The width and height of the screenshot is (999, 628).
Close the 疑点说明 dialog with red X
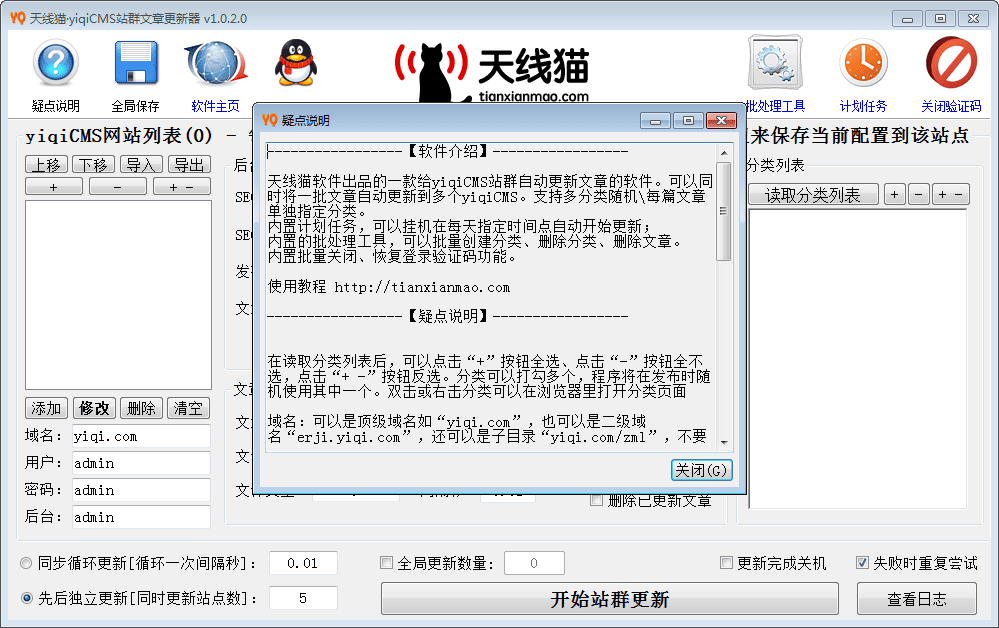click(721, 120)
